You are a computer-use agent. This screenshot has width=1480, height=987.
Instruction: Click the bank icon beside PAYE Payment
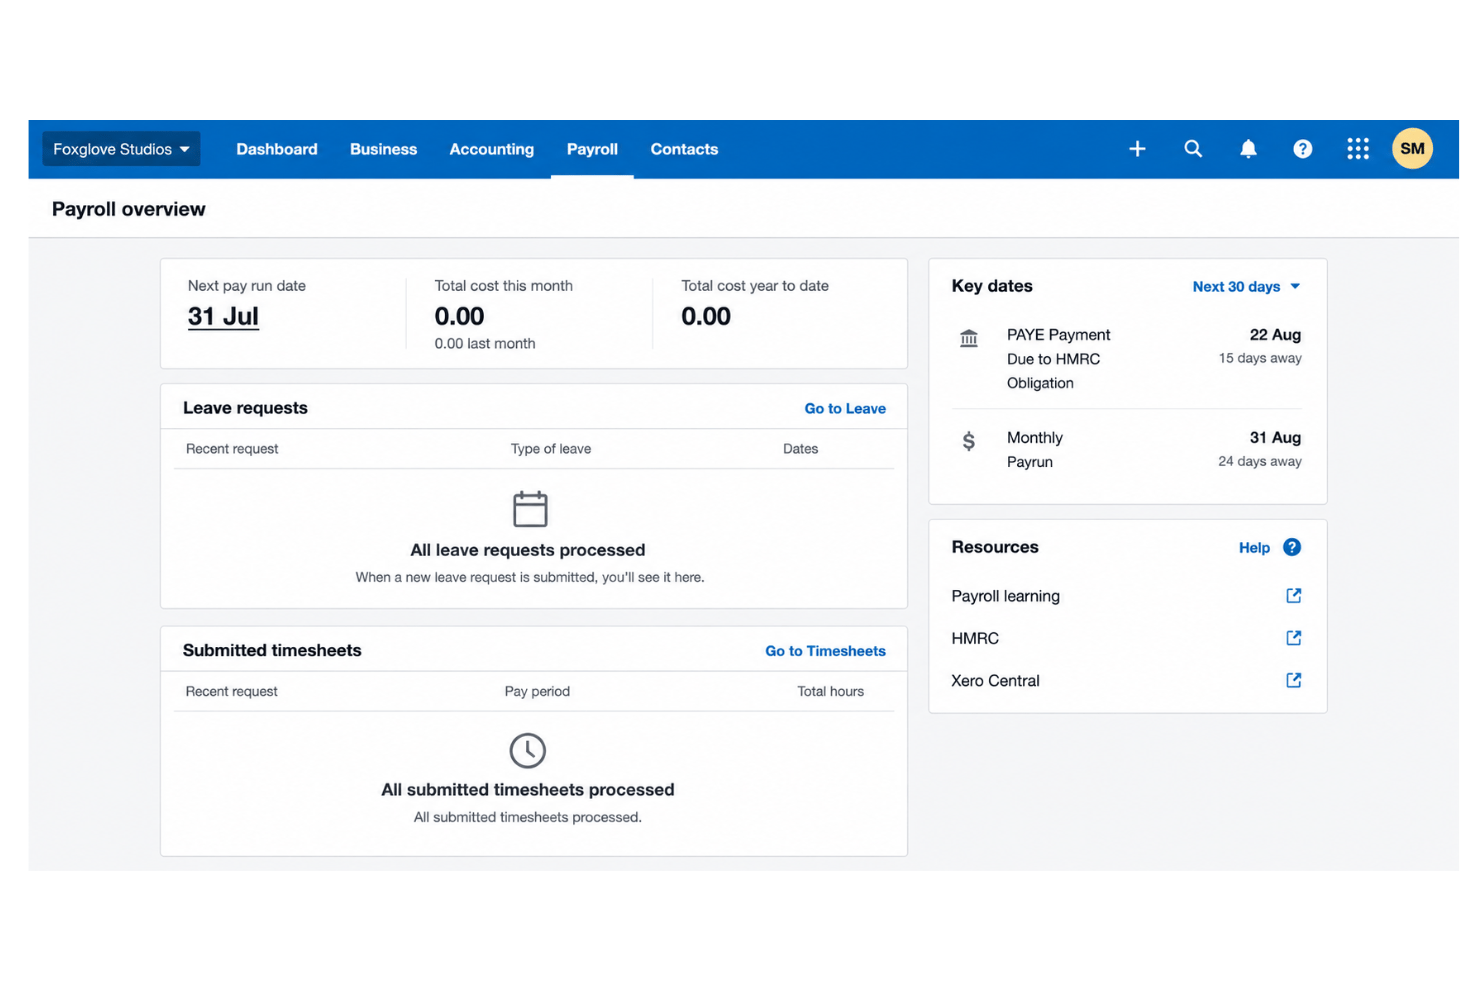click(x=969, y=338)
